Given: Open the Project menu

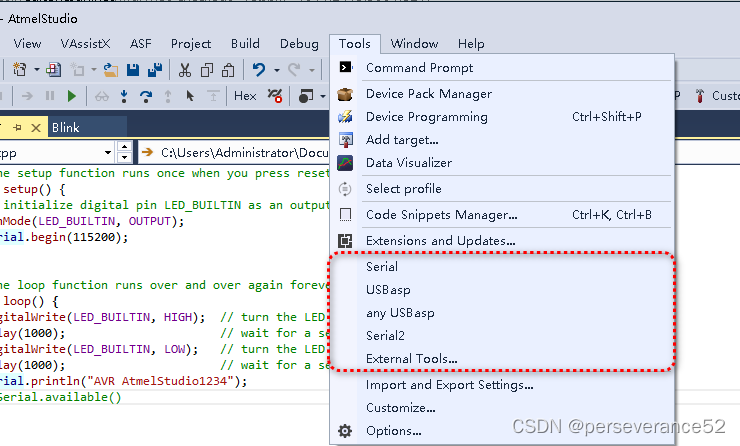Looking at the screenshot, I should point(191,44).
